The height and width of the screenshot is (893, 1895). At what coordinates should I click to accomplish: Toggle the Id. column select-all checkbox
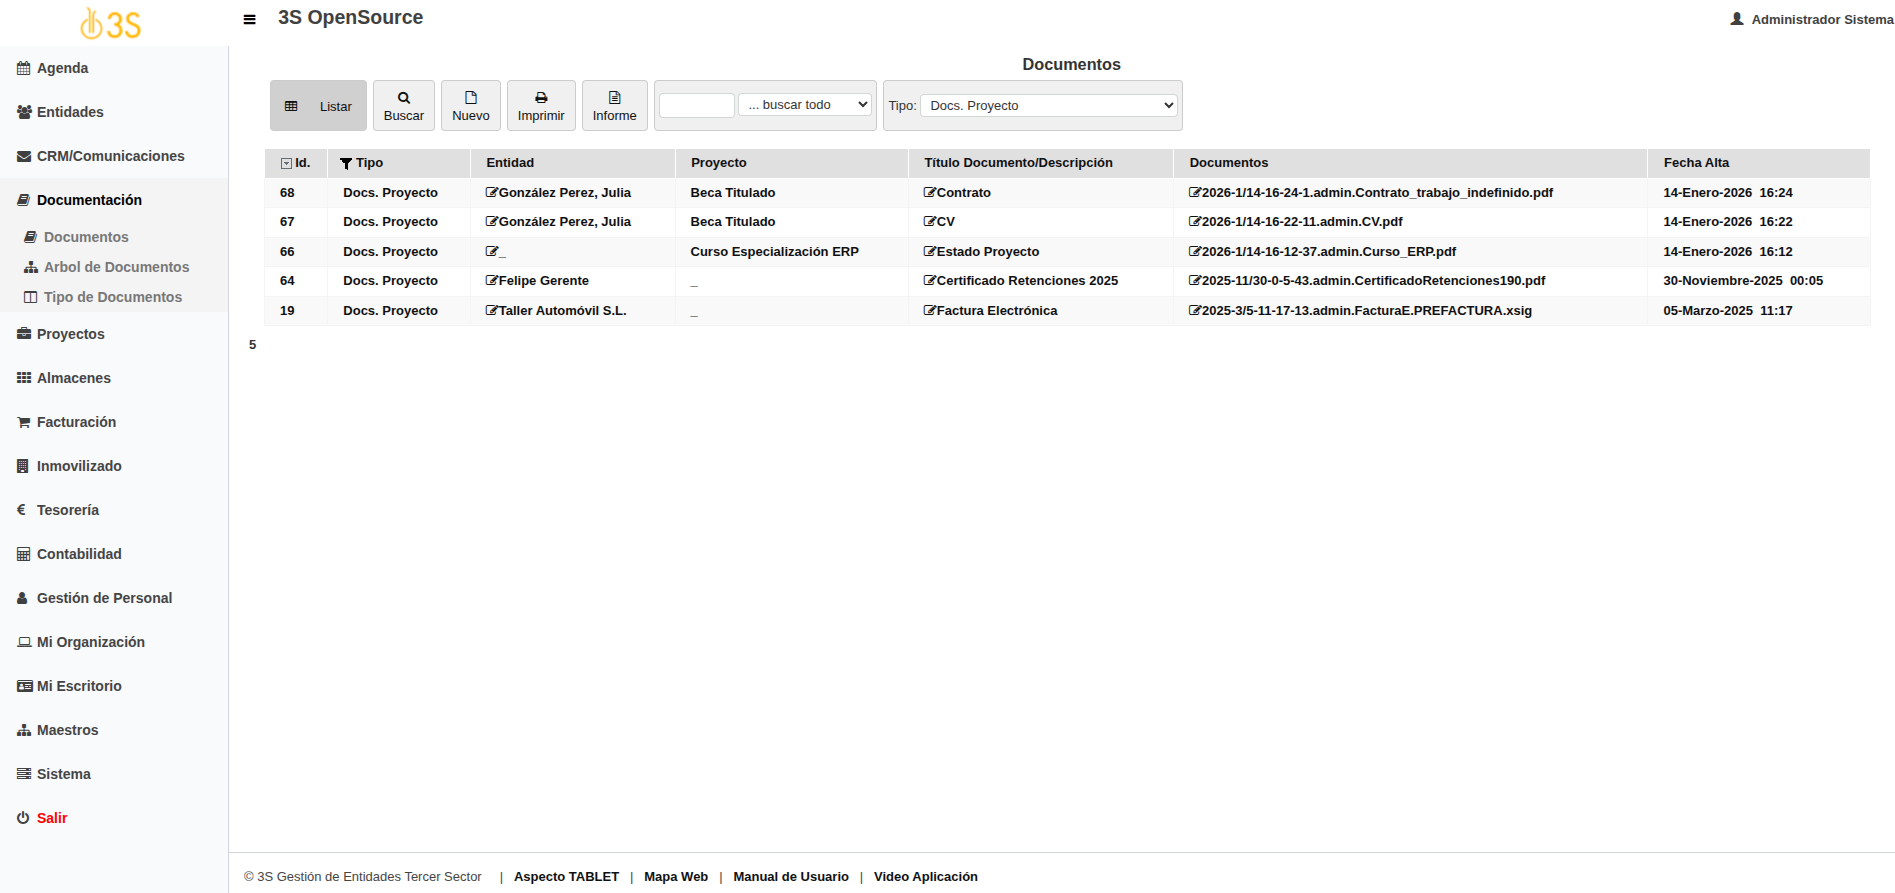pos(287,164)
